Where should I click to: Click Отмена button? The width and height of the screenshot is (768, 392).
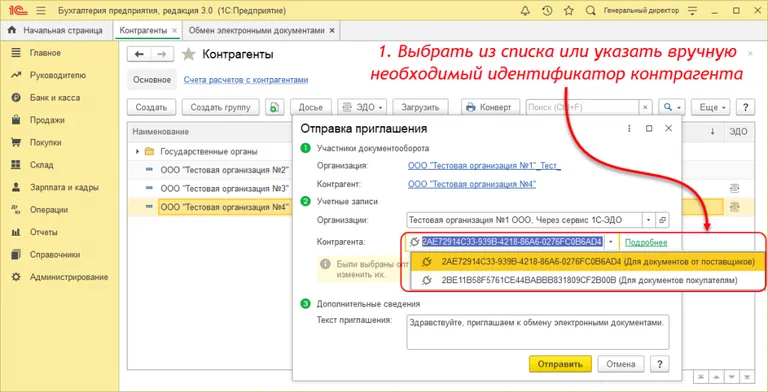pos(621,364)
